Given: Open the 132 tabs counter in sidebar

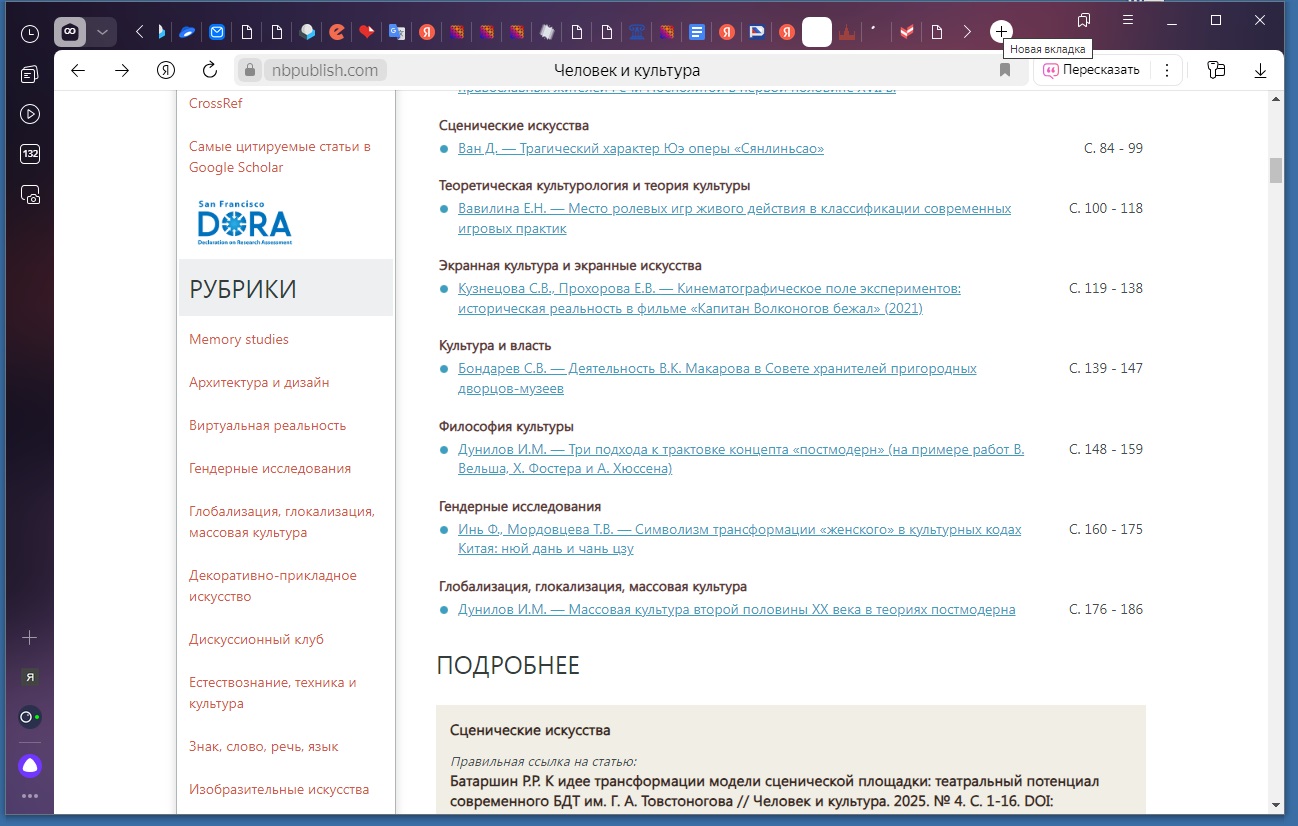Looking at the screenshot, I should point(30,154).
